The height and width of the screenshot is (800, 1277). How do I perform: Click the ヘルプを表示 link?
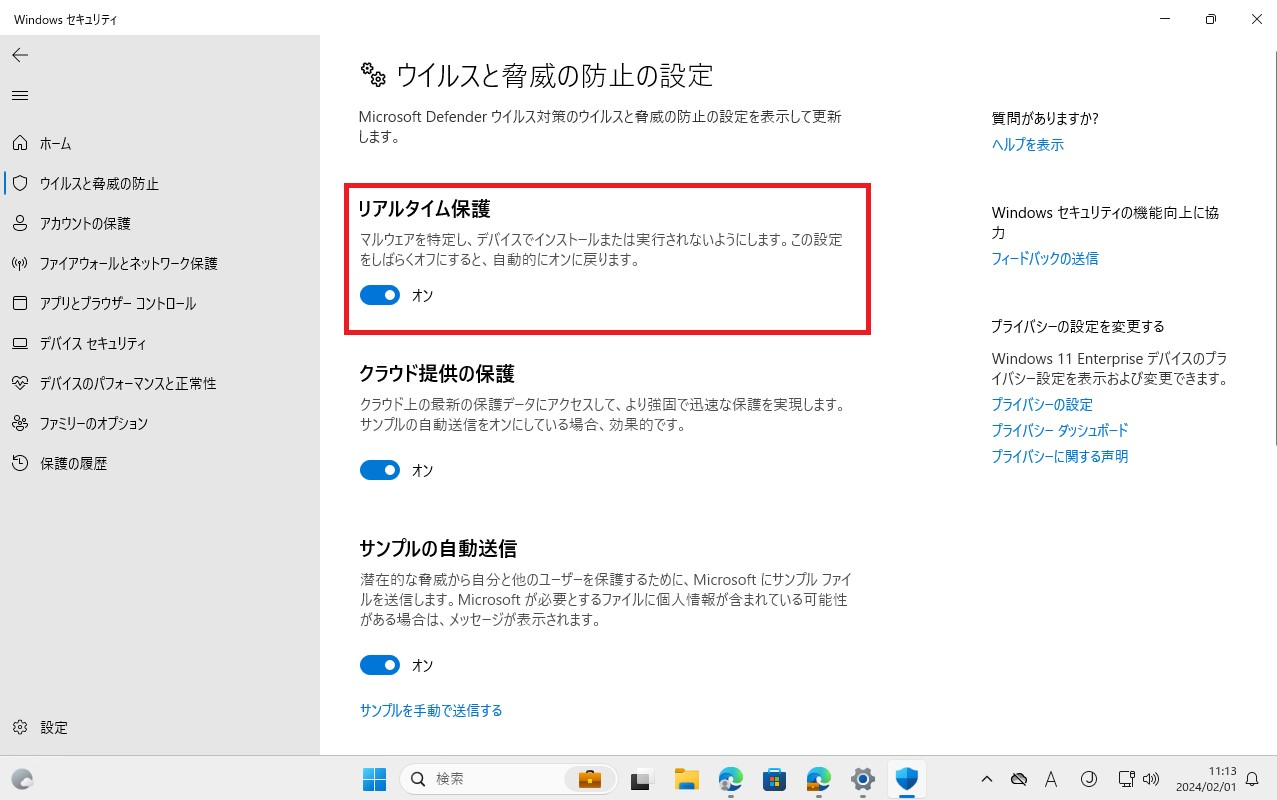1027,144
